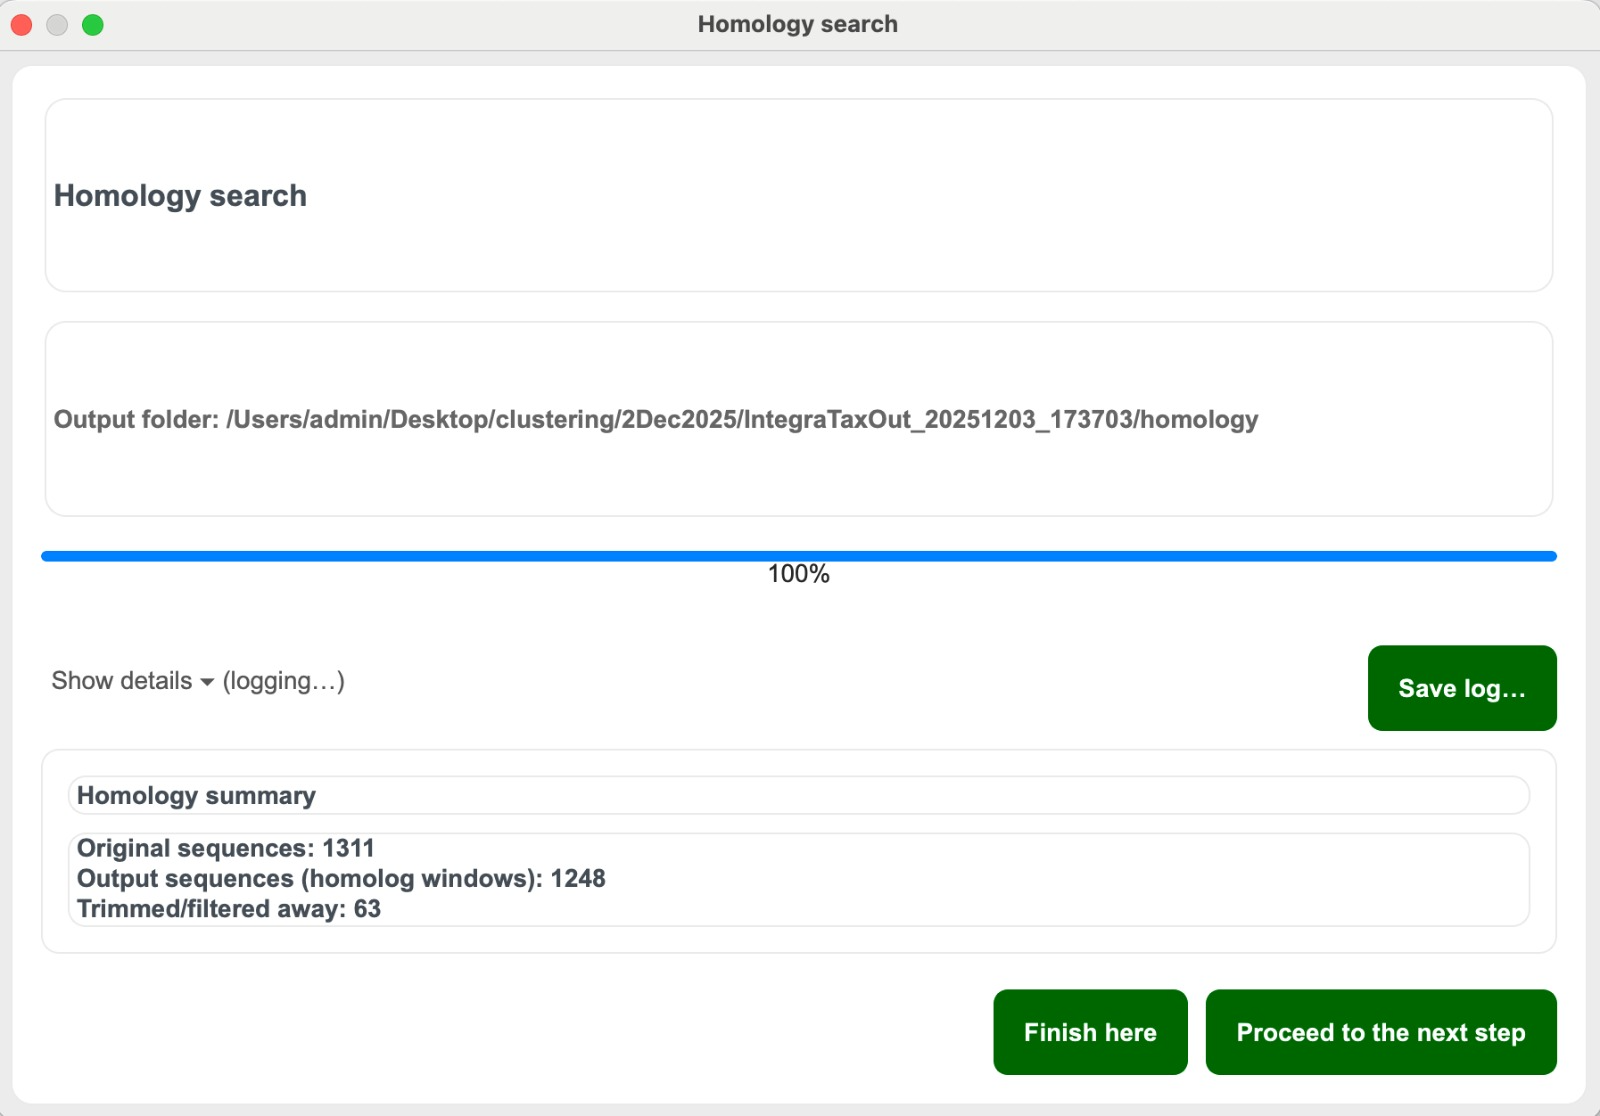
Task: Click the Output folder path text
Action: tap(741, 419)
